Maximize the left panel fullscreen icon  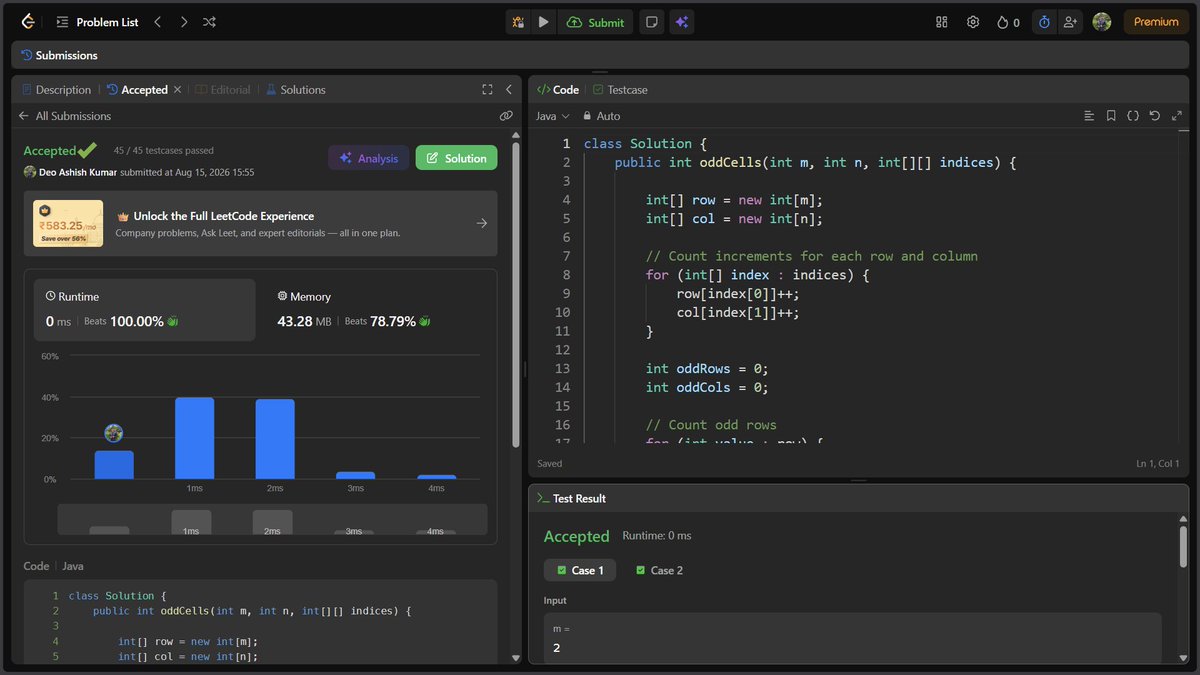tap(487, 90)
